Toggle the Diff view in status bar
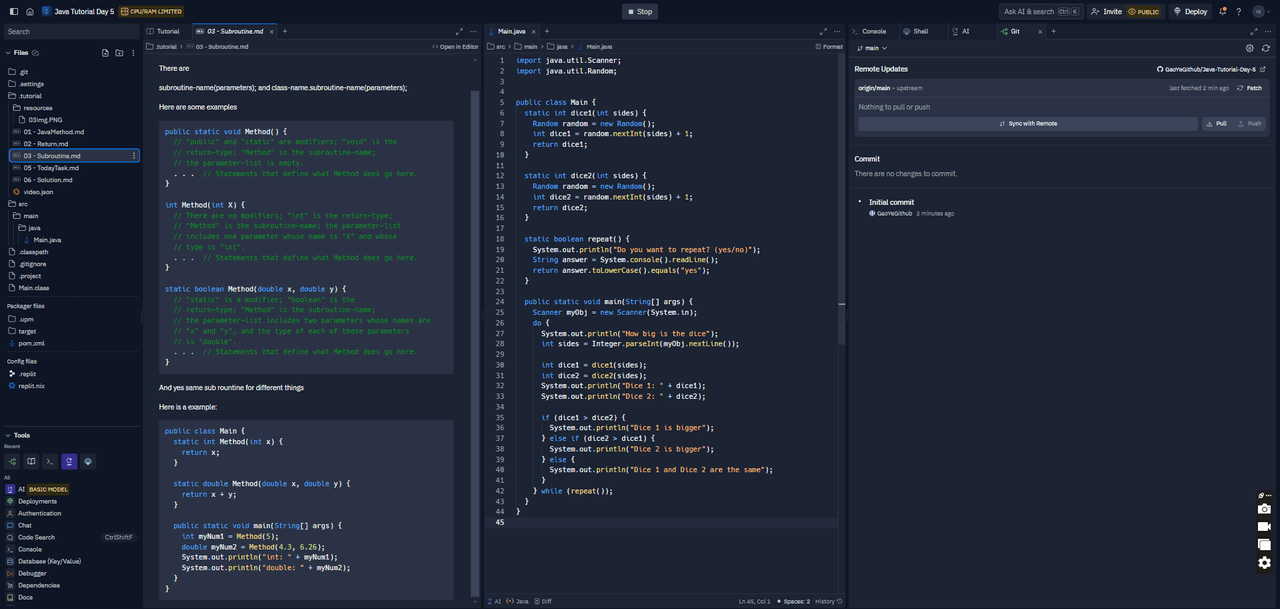The height and width of the screenshot is (609, 1280). (542, 601)
